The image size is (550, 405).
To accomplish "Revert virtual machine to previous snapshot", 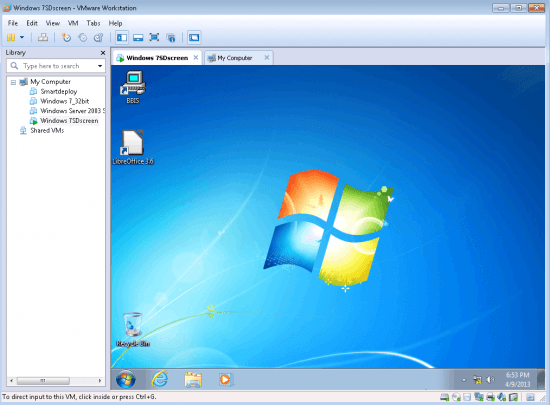I will pyautogui.click(x=83, y=37).
